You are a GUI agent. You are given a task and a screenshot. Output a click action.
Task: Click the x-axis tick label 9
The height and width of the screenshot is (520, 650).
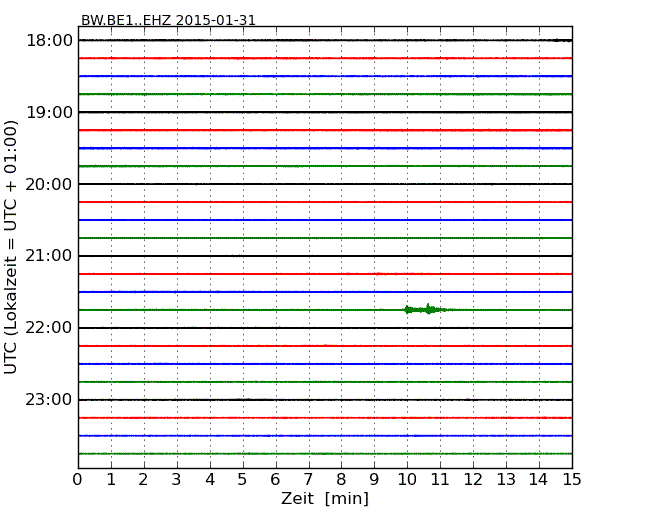point(374,479)
